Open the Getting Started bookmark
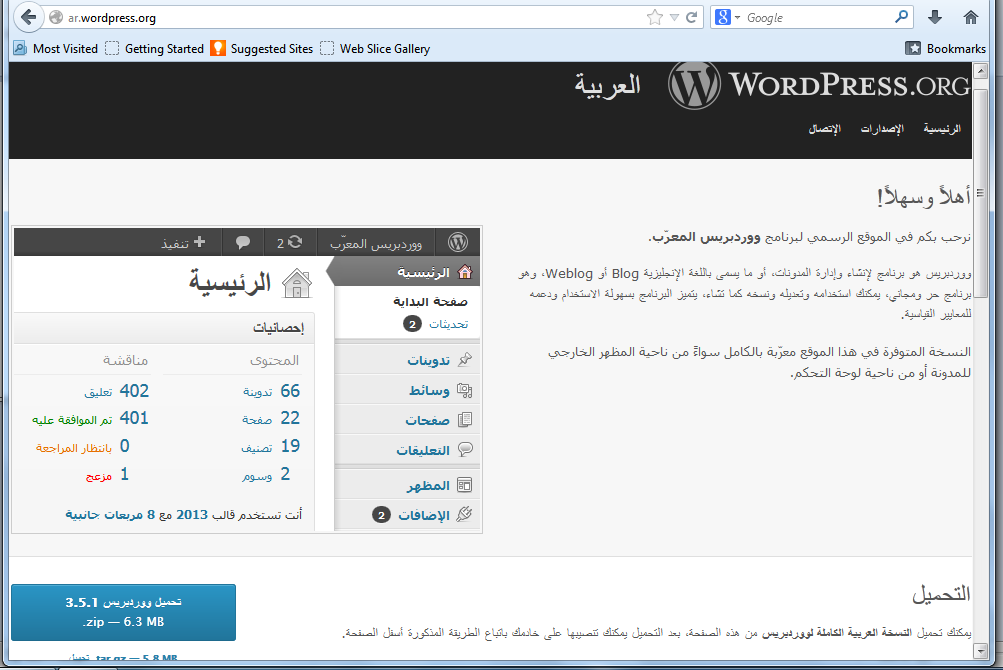This screenshot has width=1003, height=670. pyautogui.click(x=154, y=49)
